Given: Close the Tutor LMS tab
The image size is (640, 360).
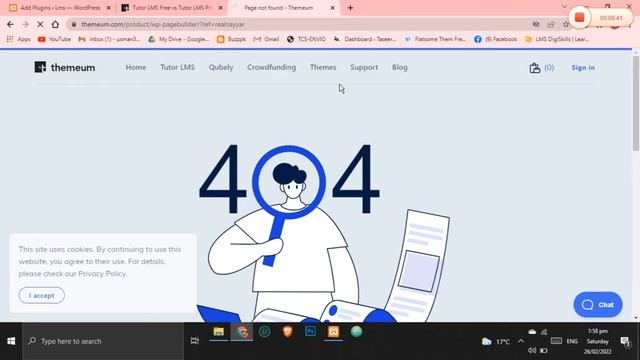Looking at the screenshot, I should [x=220, y=8].
